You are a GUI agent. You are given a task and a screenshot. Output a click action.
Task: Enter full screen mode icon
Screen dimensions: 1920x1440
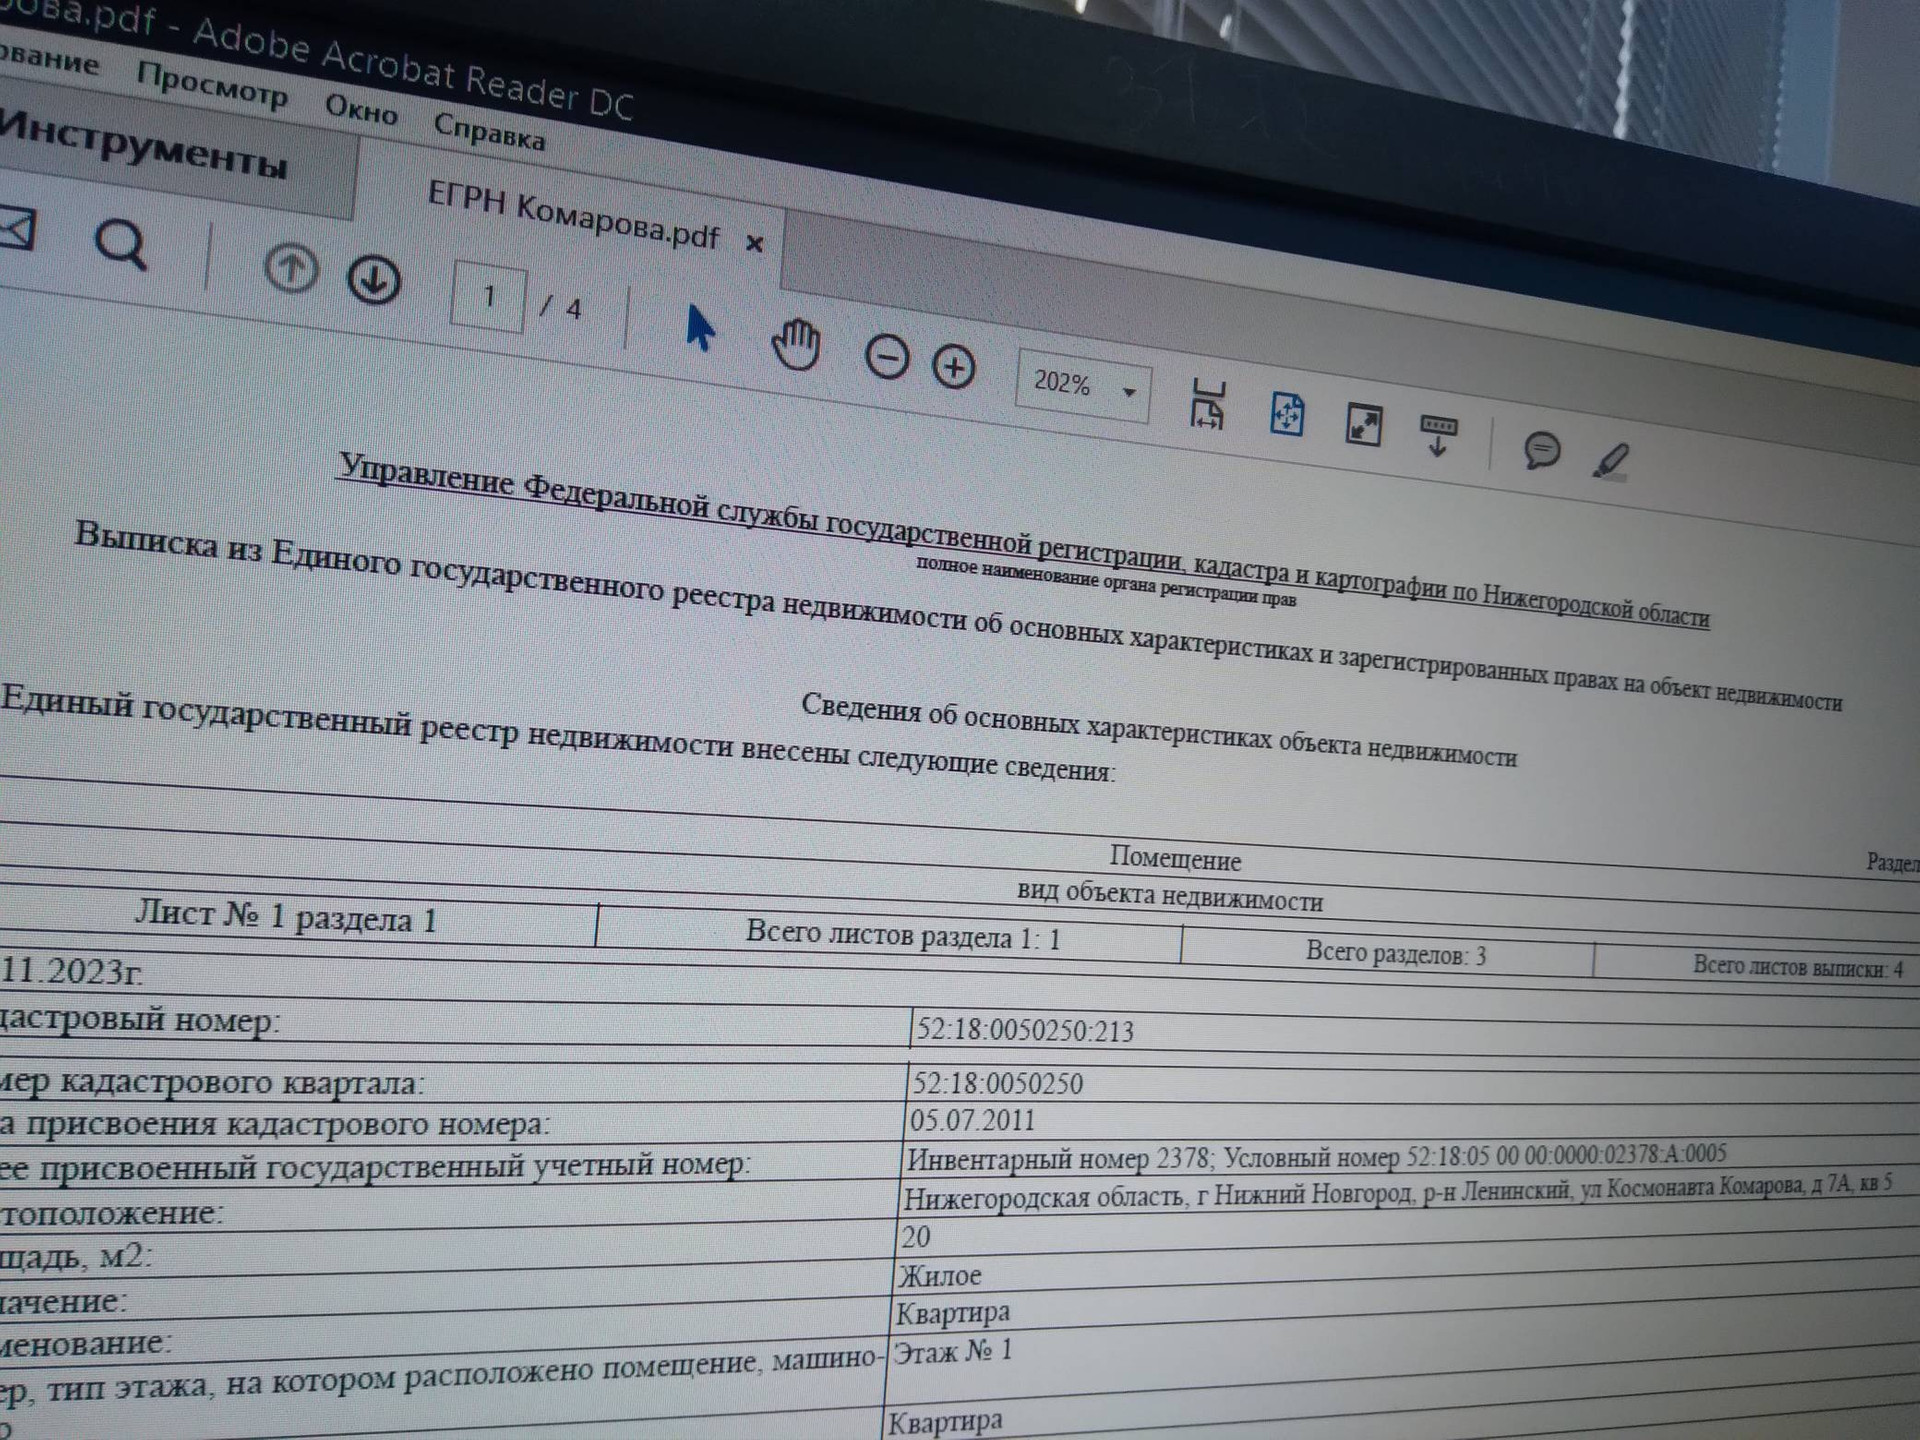point(1364,425)
